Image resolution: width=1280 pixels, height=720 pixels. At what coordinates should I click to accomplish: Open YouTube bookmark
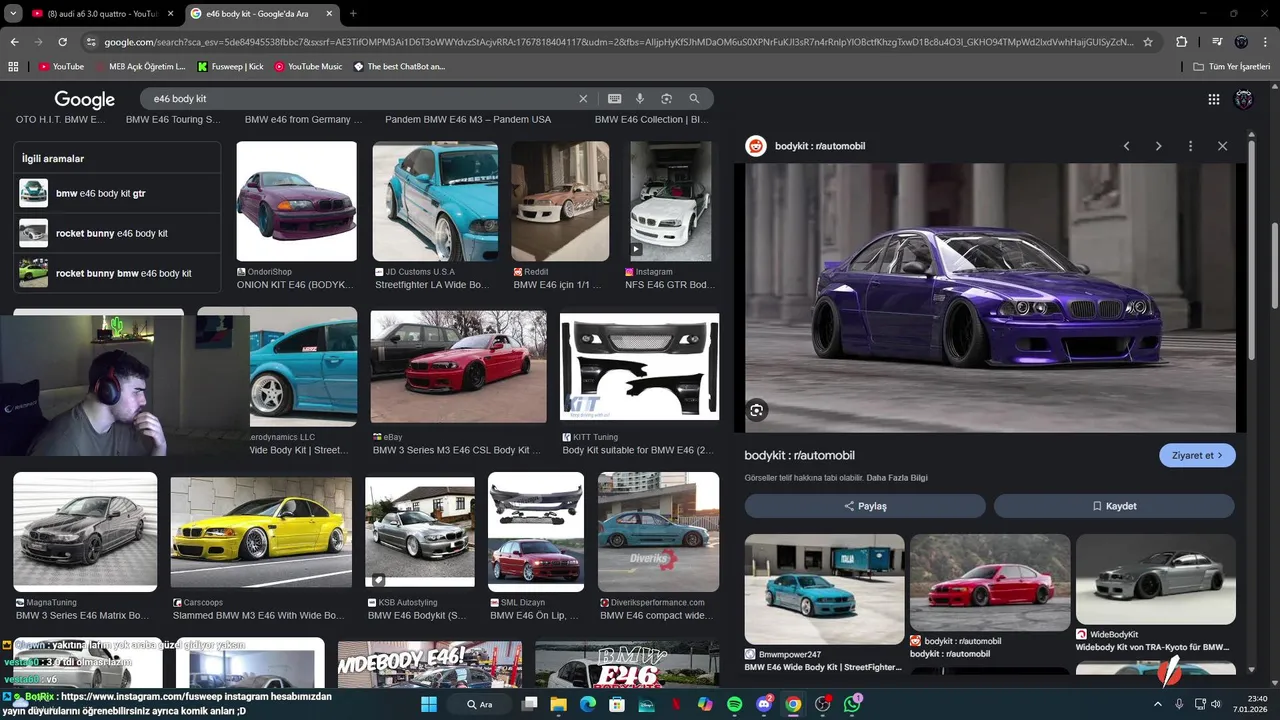61,66
